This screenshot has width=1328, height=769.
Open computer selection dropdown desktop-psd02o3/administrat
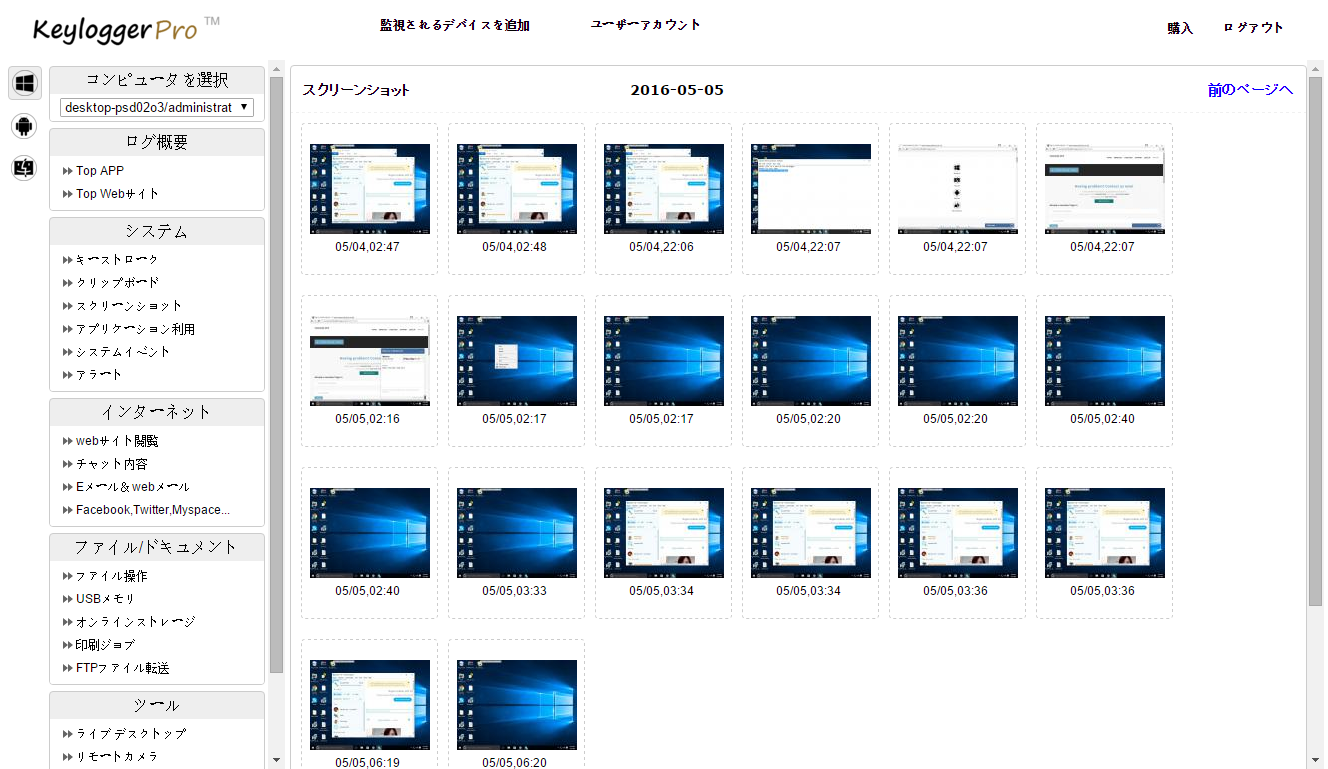click(x=157, y=107)
